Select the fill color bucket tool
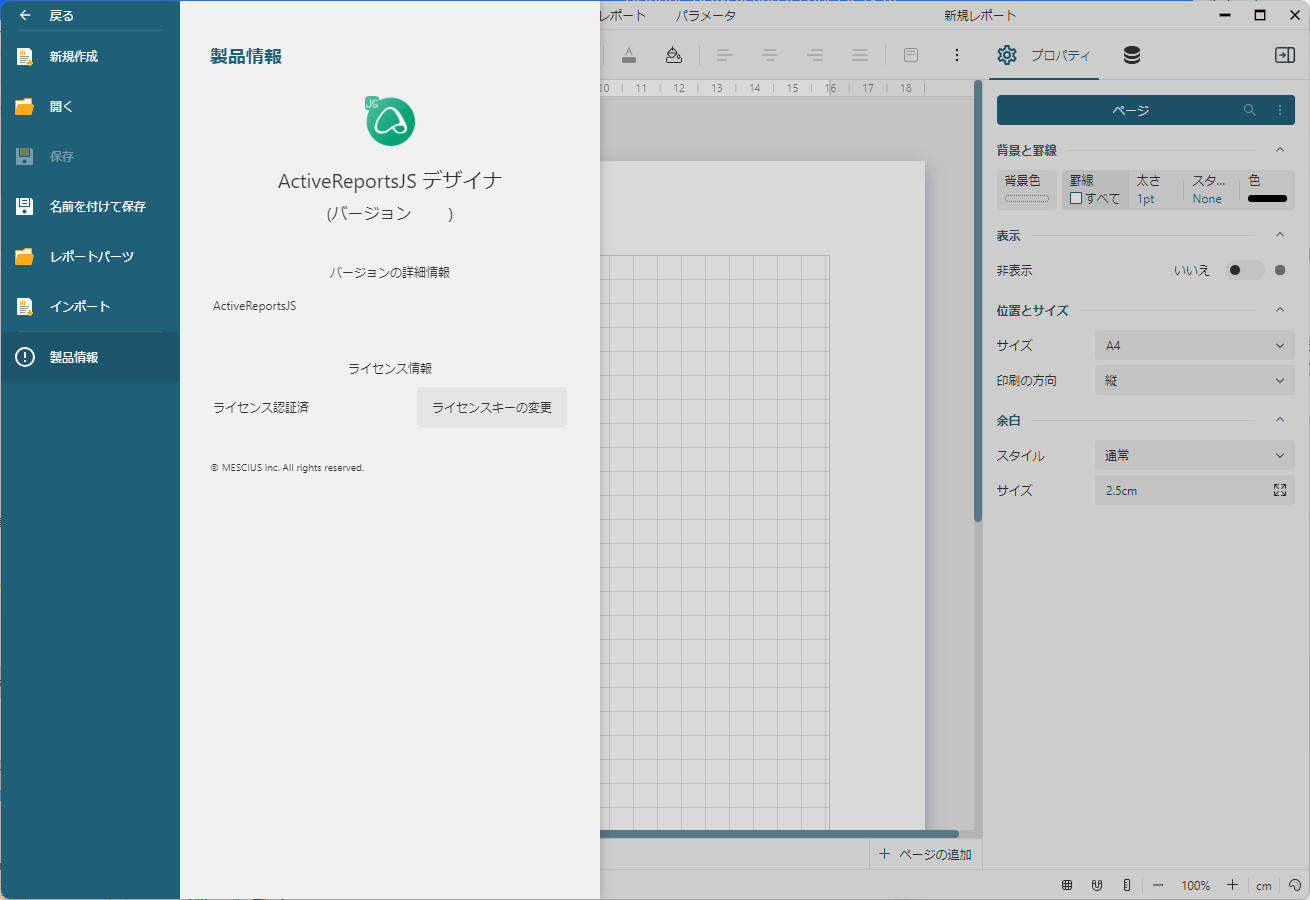This screenshot has height=900, width=1310. [x=674, y=55]
